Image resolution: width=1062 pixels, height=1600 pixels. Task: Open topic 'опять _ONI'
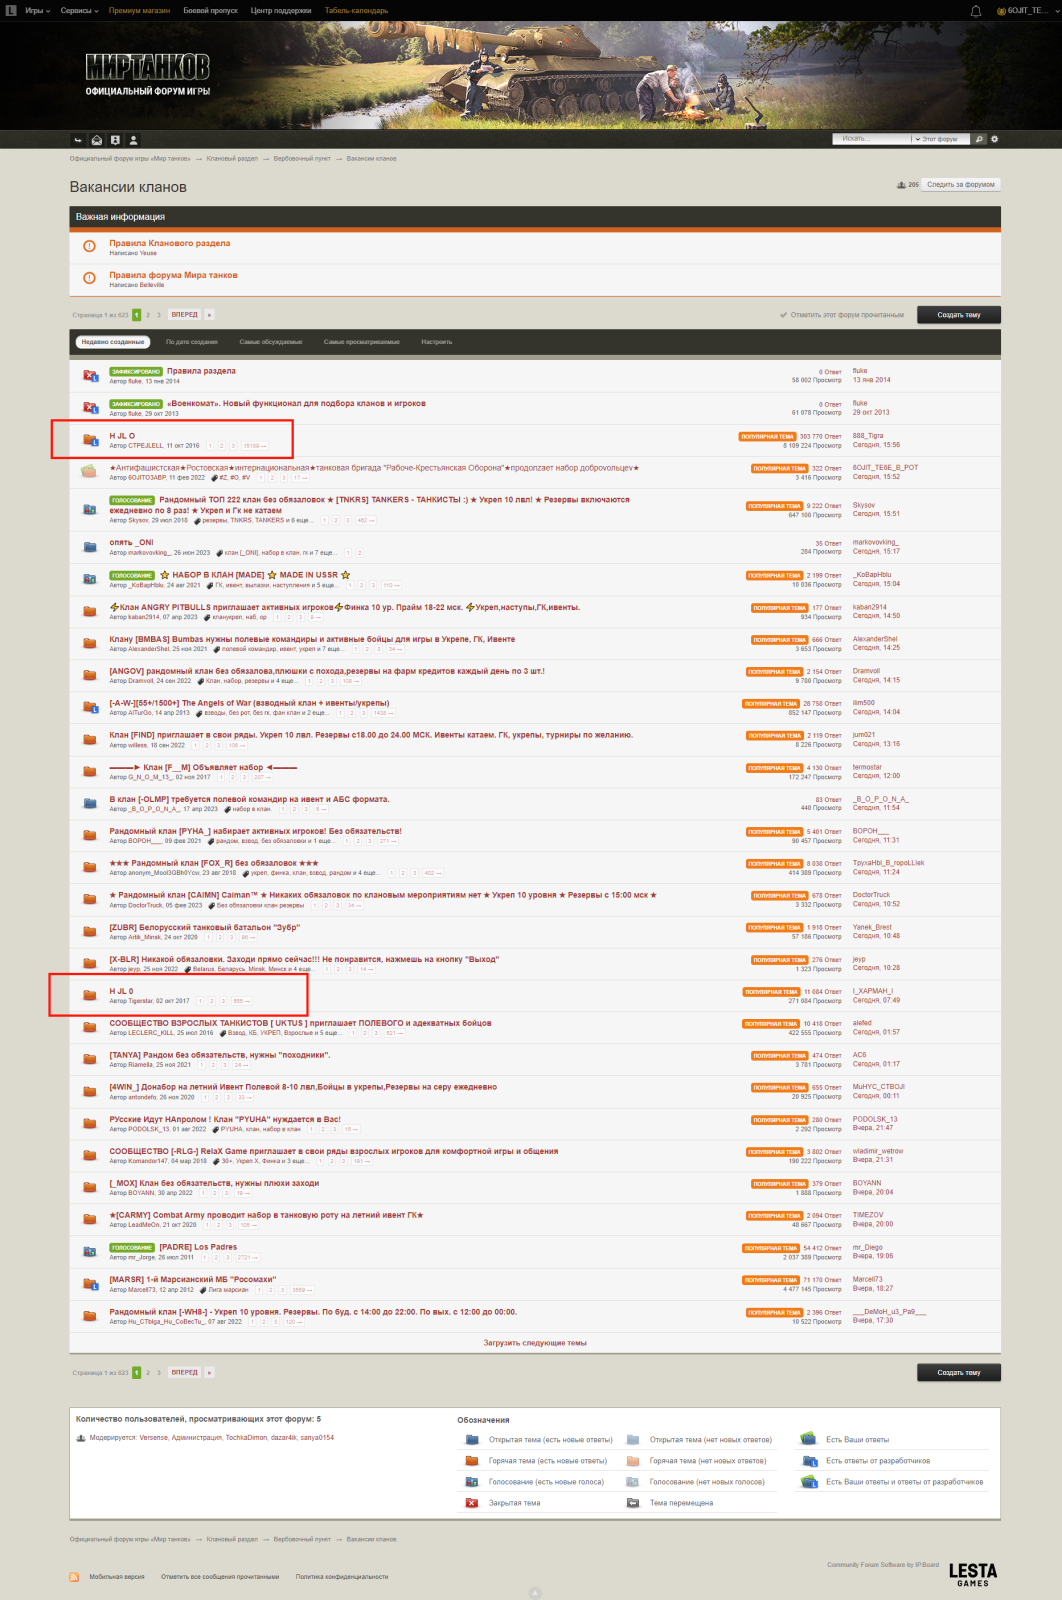pos(131,543)
